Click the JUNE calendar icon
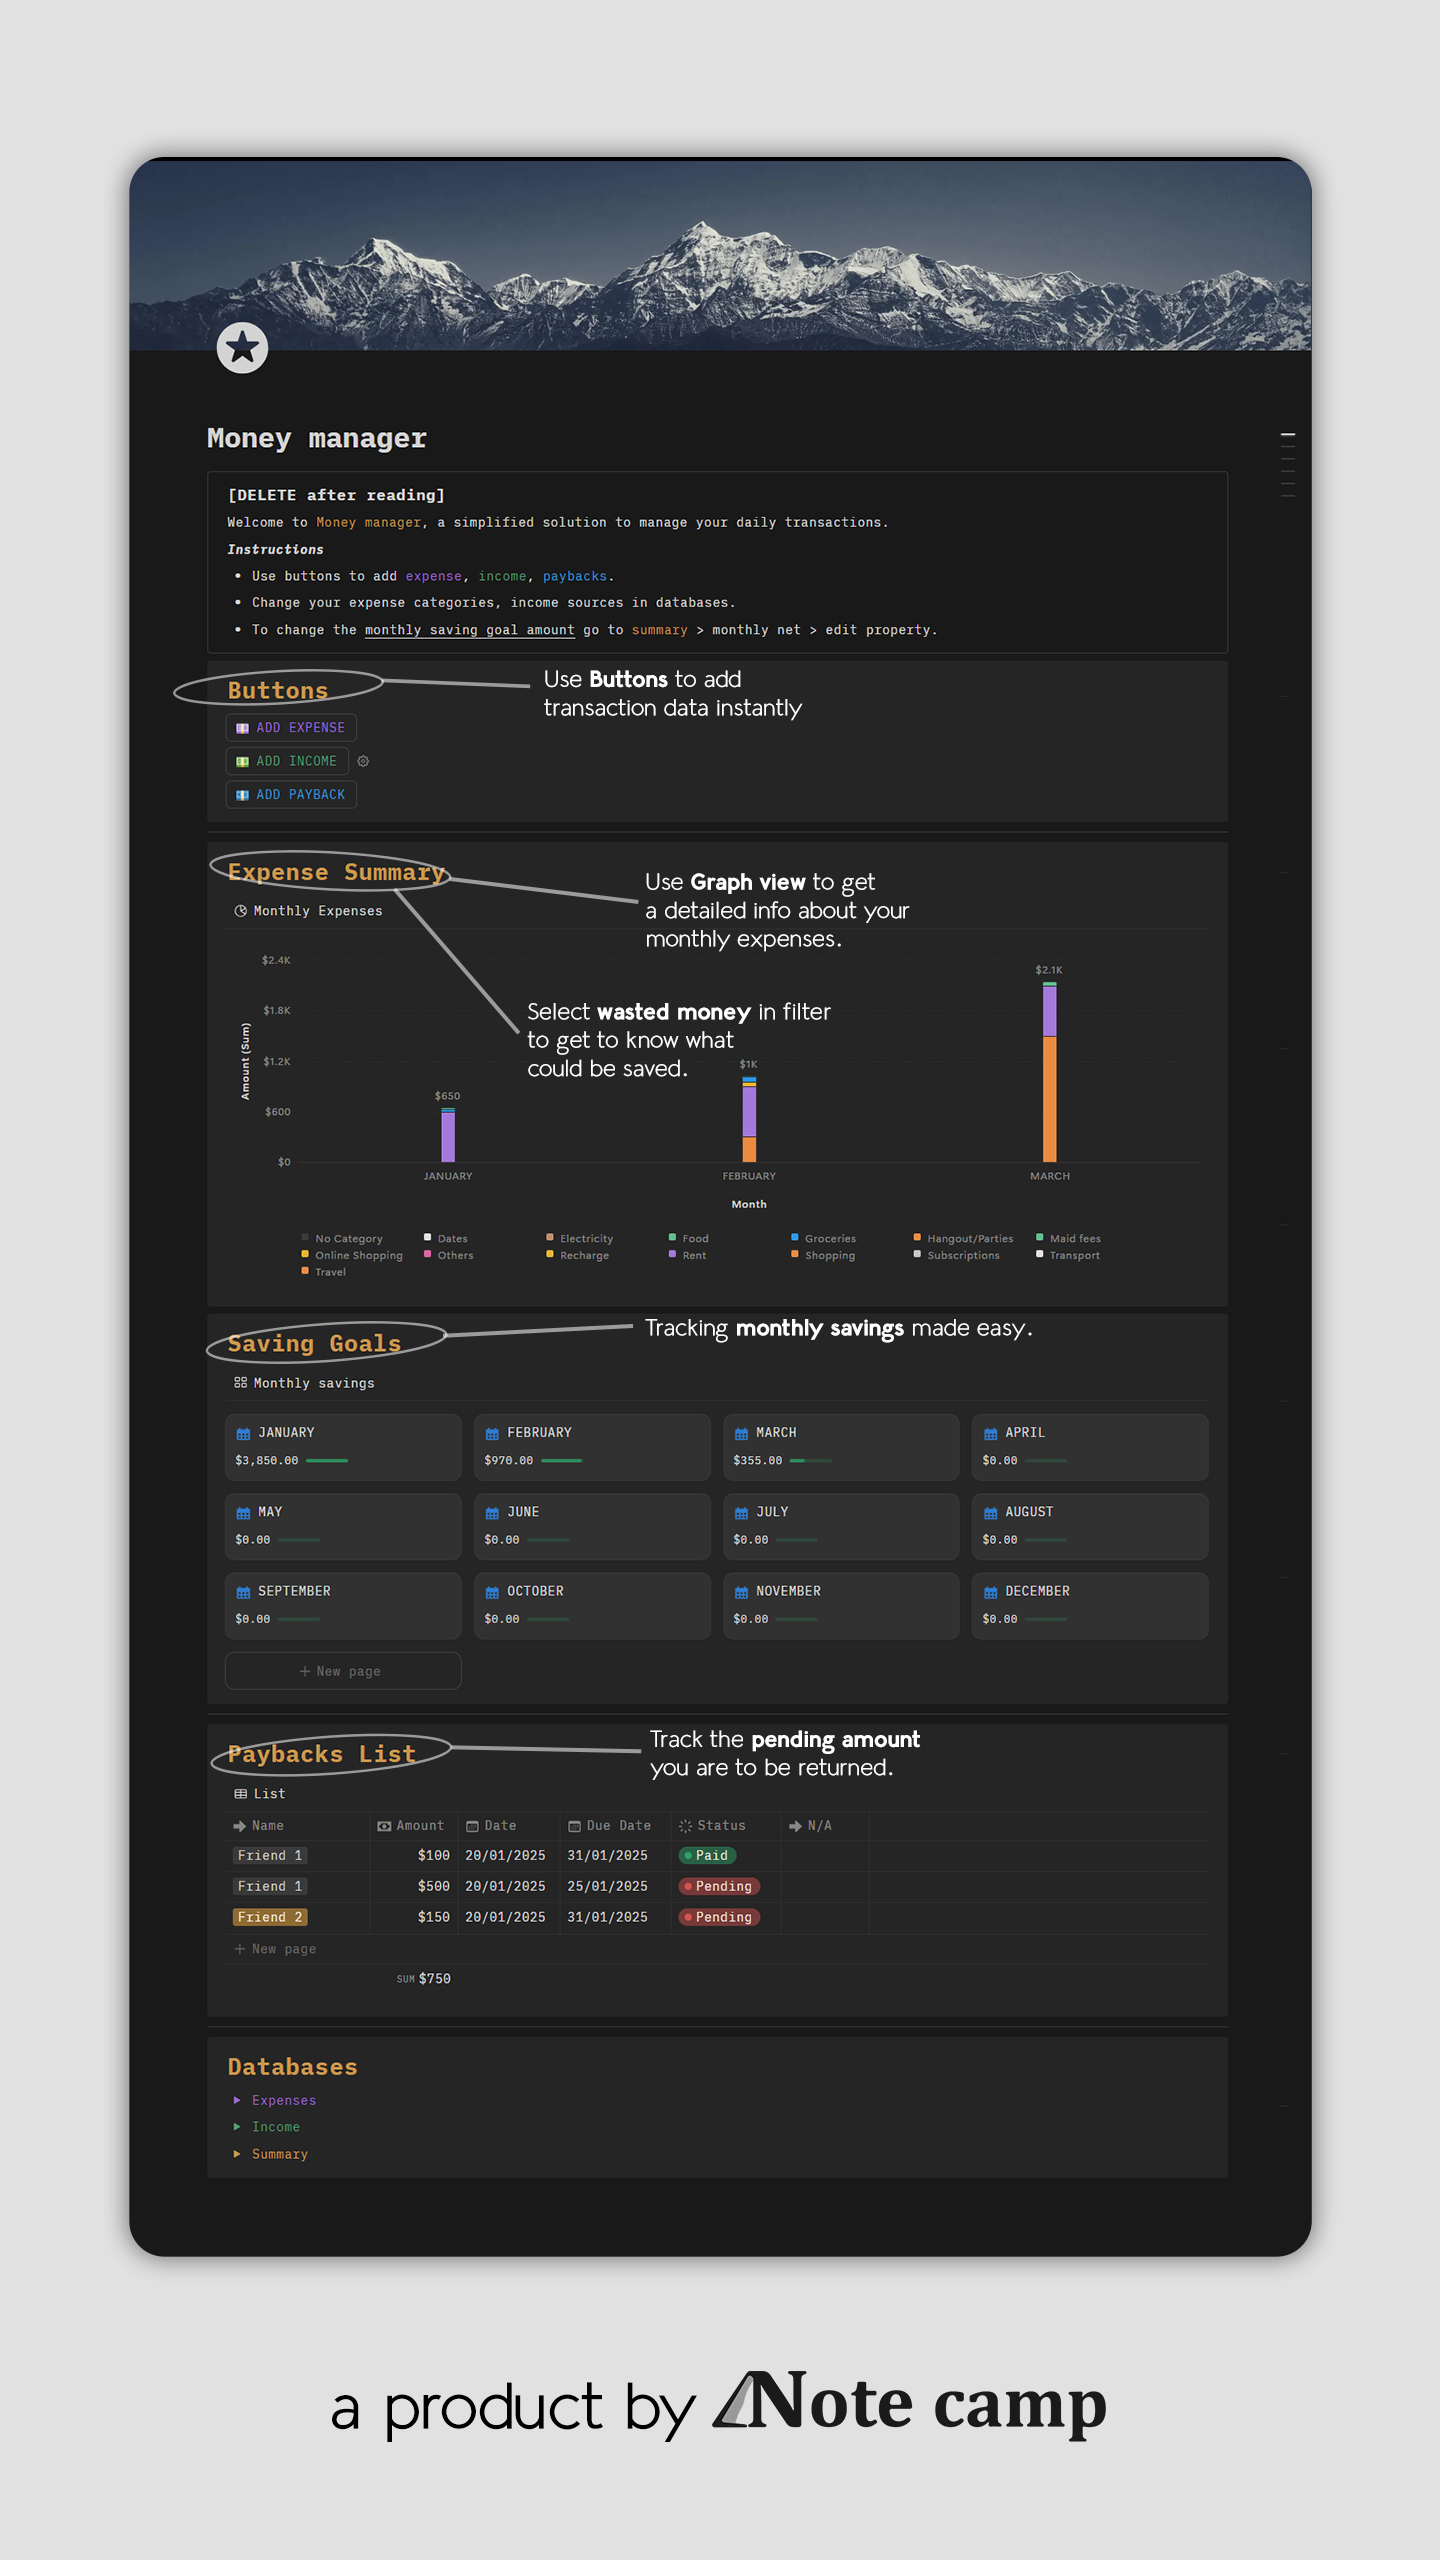Viewport: 1440px width, 2560px height. (x=492, y=1513)
